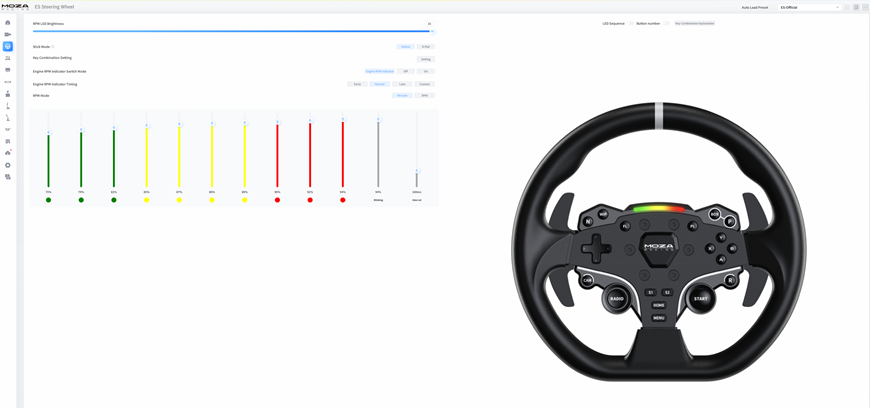Click the P button on the wheel
The width and height of the screenshot is (870, 408).
click(730, 221)
